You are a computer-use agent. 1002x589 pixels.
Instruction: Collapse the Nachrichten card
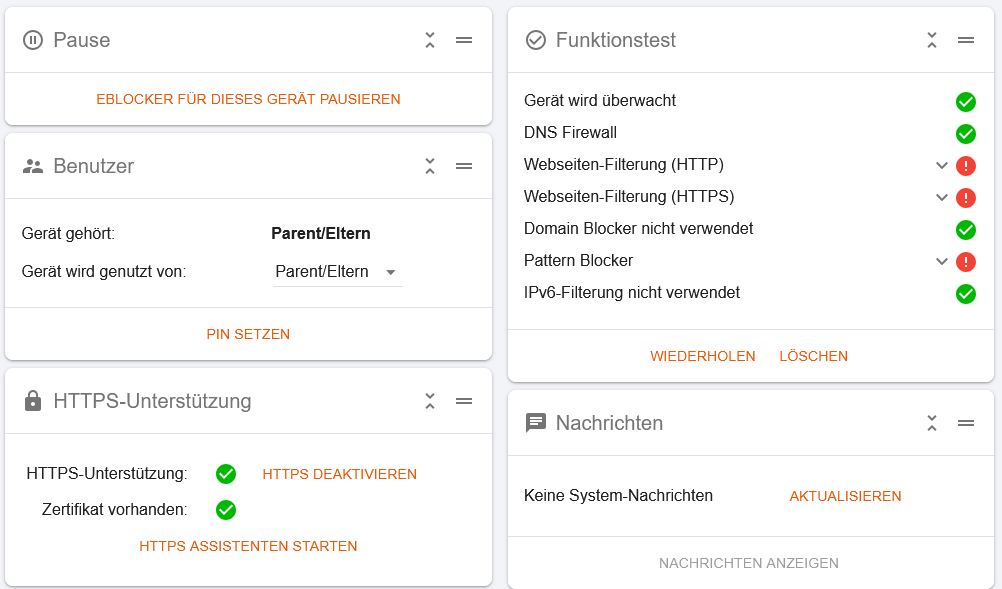pos(932,423)
